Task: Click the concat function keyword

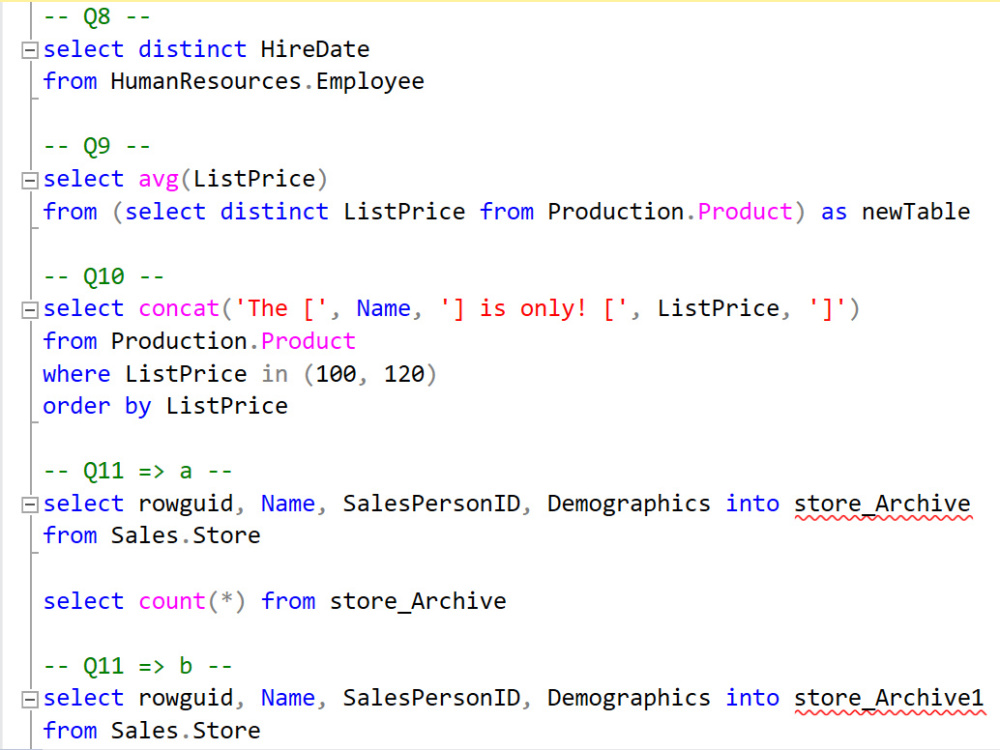Action: point(179,309)
